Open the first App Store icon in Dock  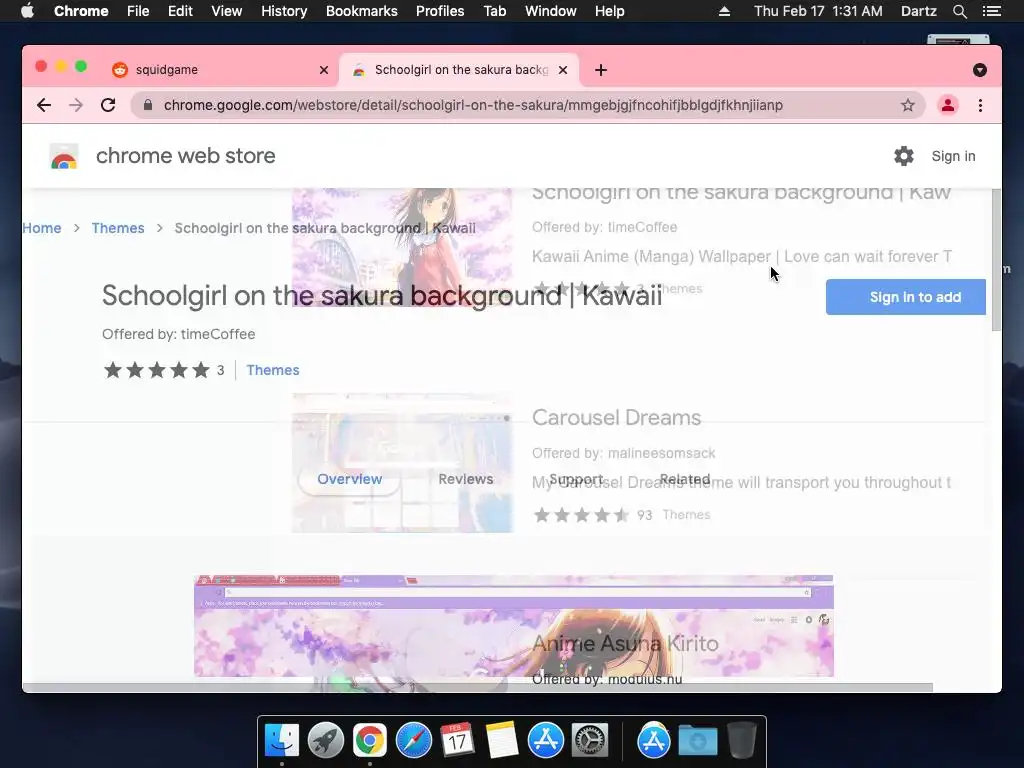pos(545,741)
